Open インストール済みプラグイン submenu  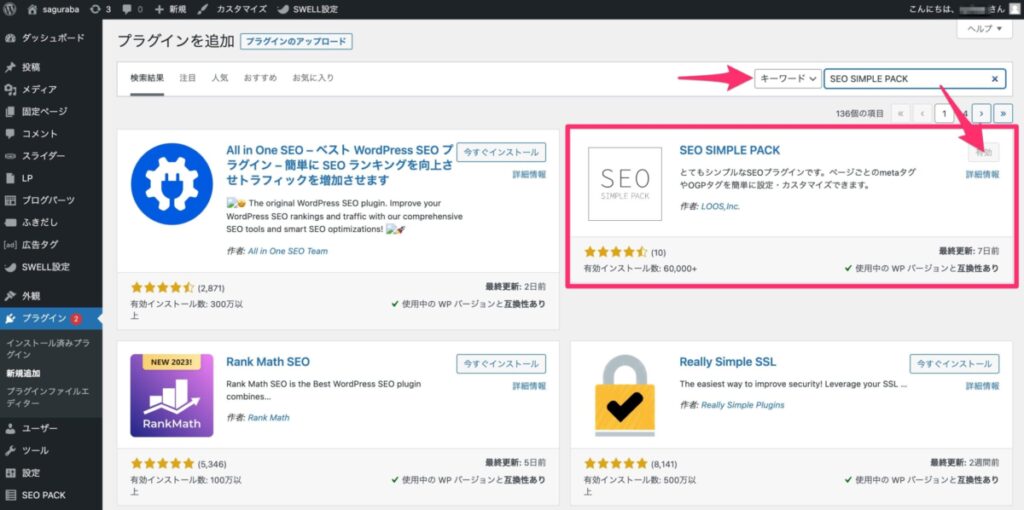point(47,349)
